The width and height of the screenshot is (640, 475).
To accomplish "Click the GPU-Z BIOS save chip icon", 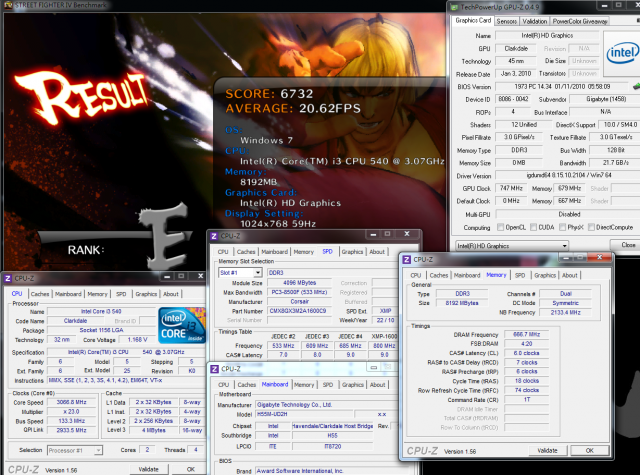I will [636, 86].
